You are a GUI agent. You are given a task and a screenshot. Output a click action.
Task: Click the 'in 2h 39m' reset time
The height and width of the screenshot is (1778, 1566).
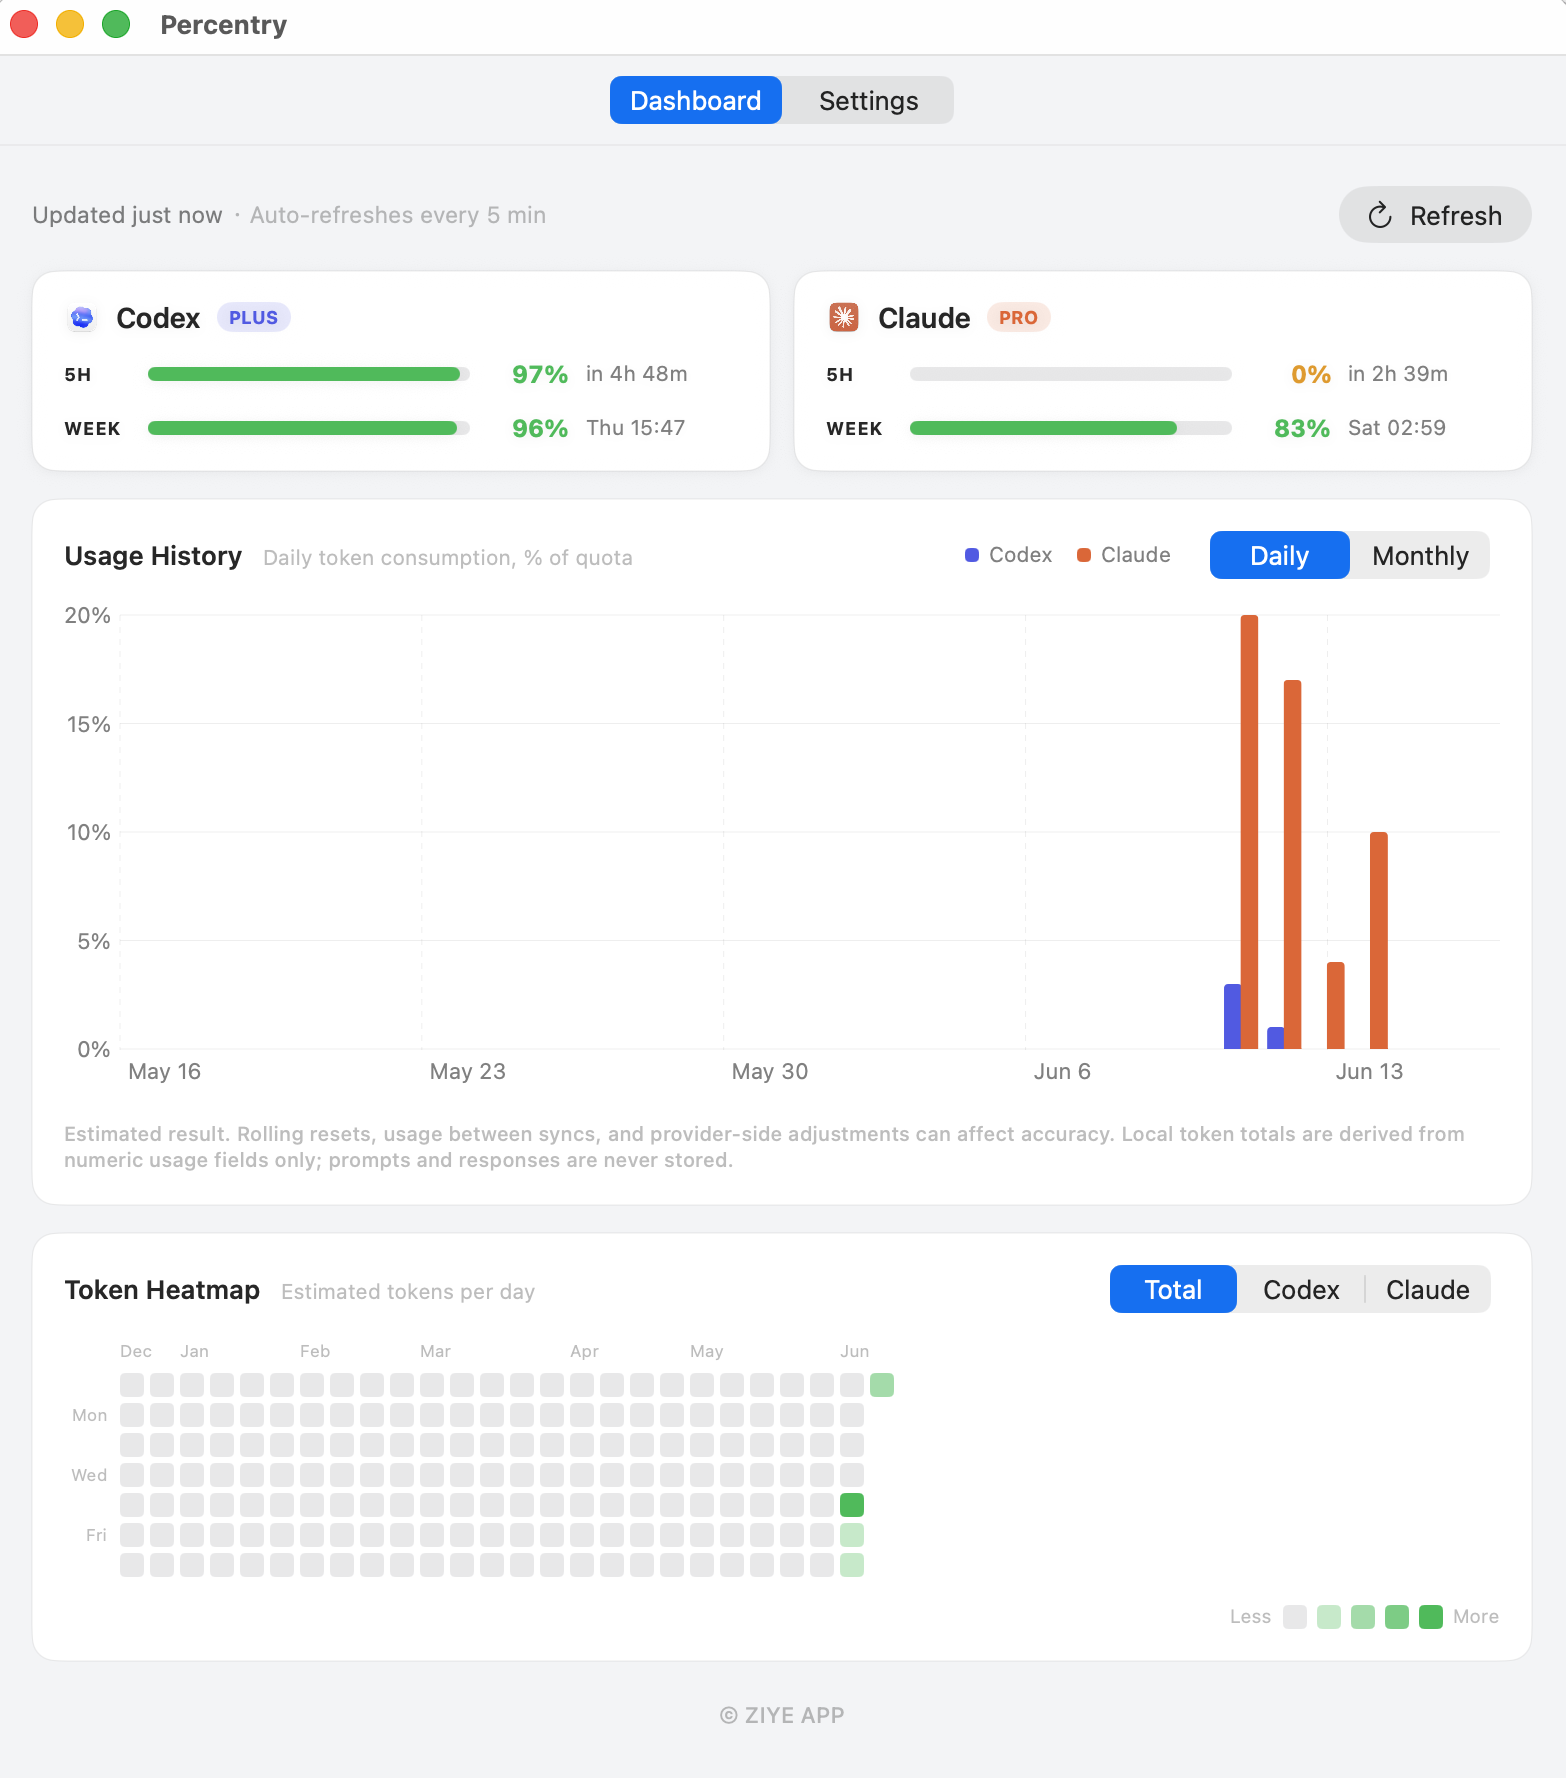tap(1398, 374)
